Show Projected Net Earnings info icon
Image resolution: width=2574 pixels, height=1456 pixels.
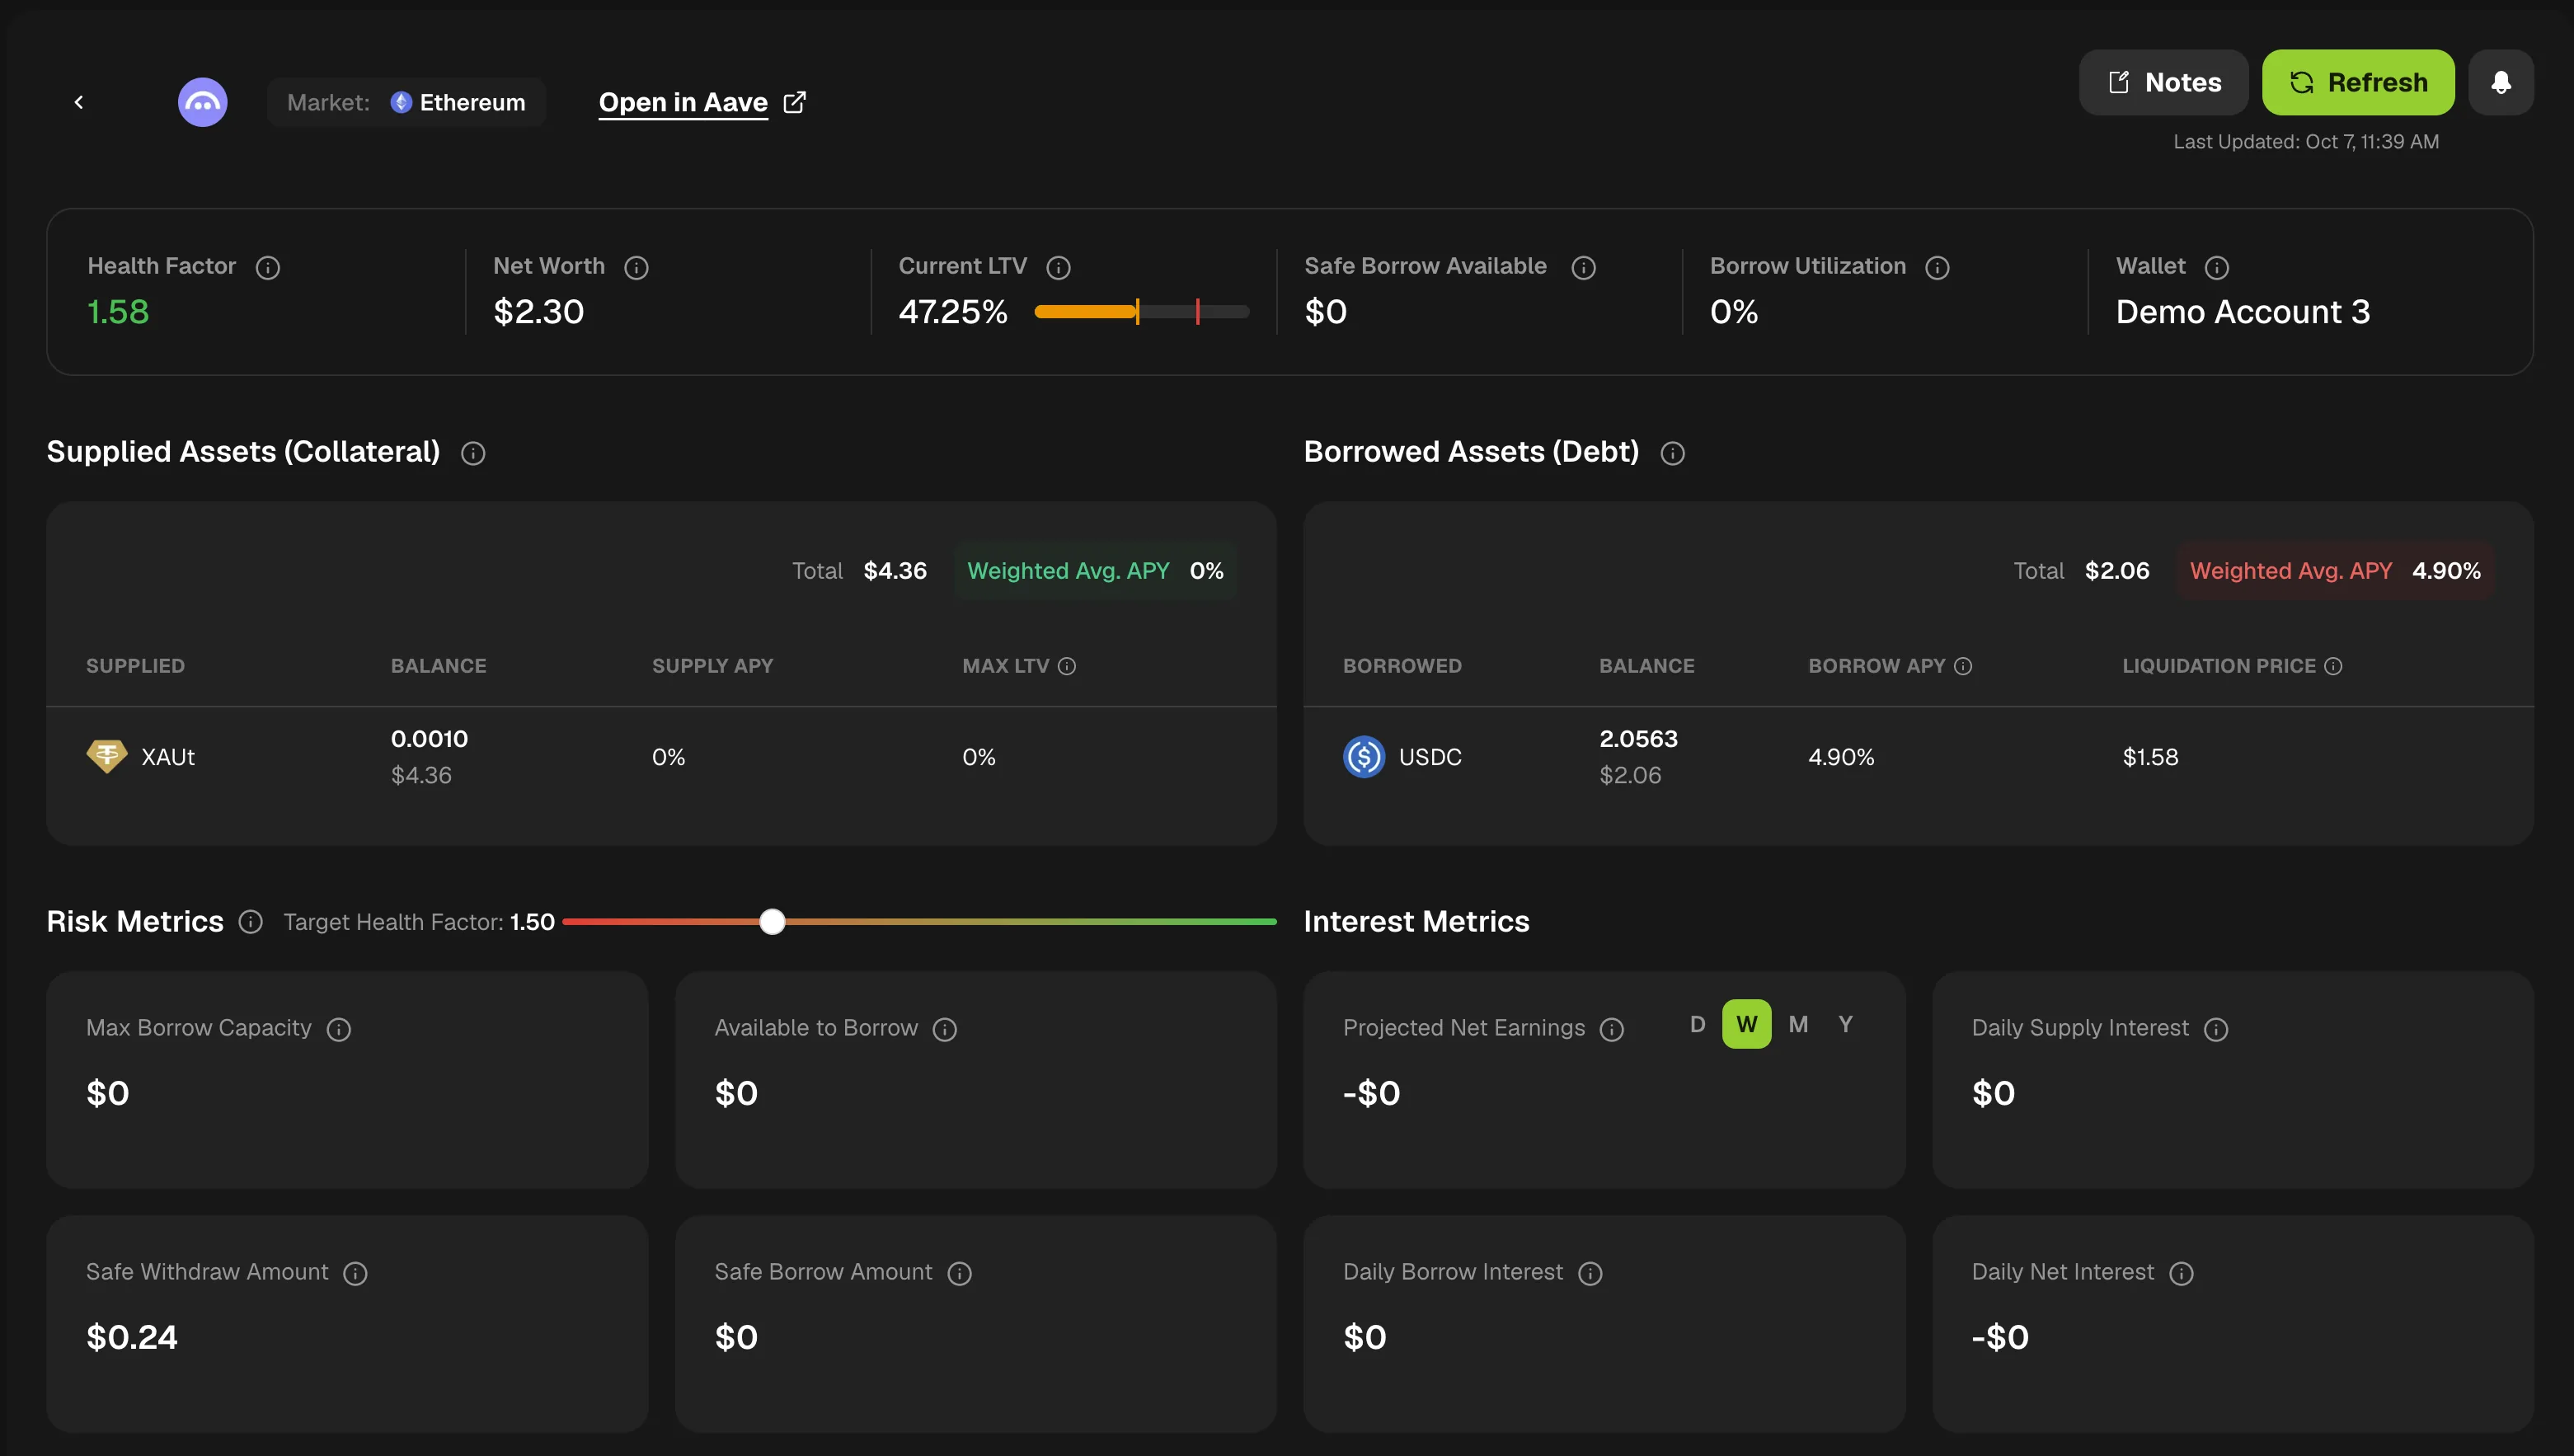tap(1612, 1029)
